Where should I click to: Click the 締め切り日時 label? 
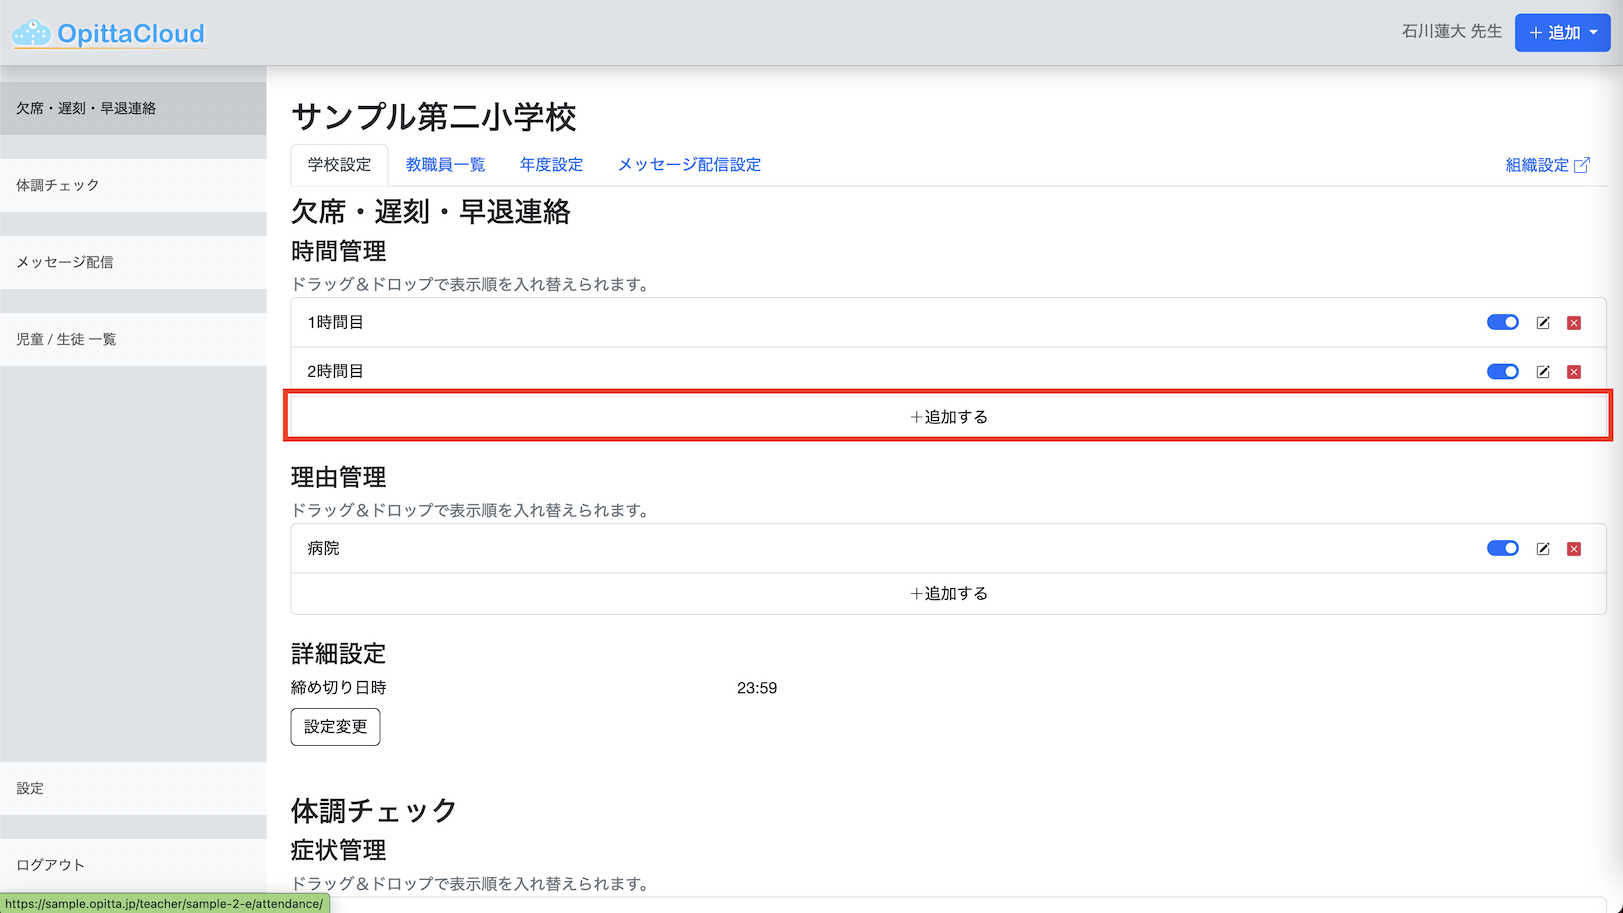pos(338,687)
